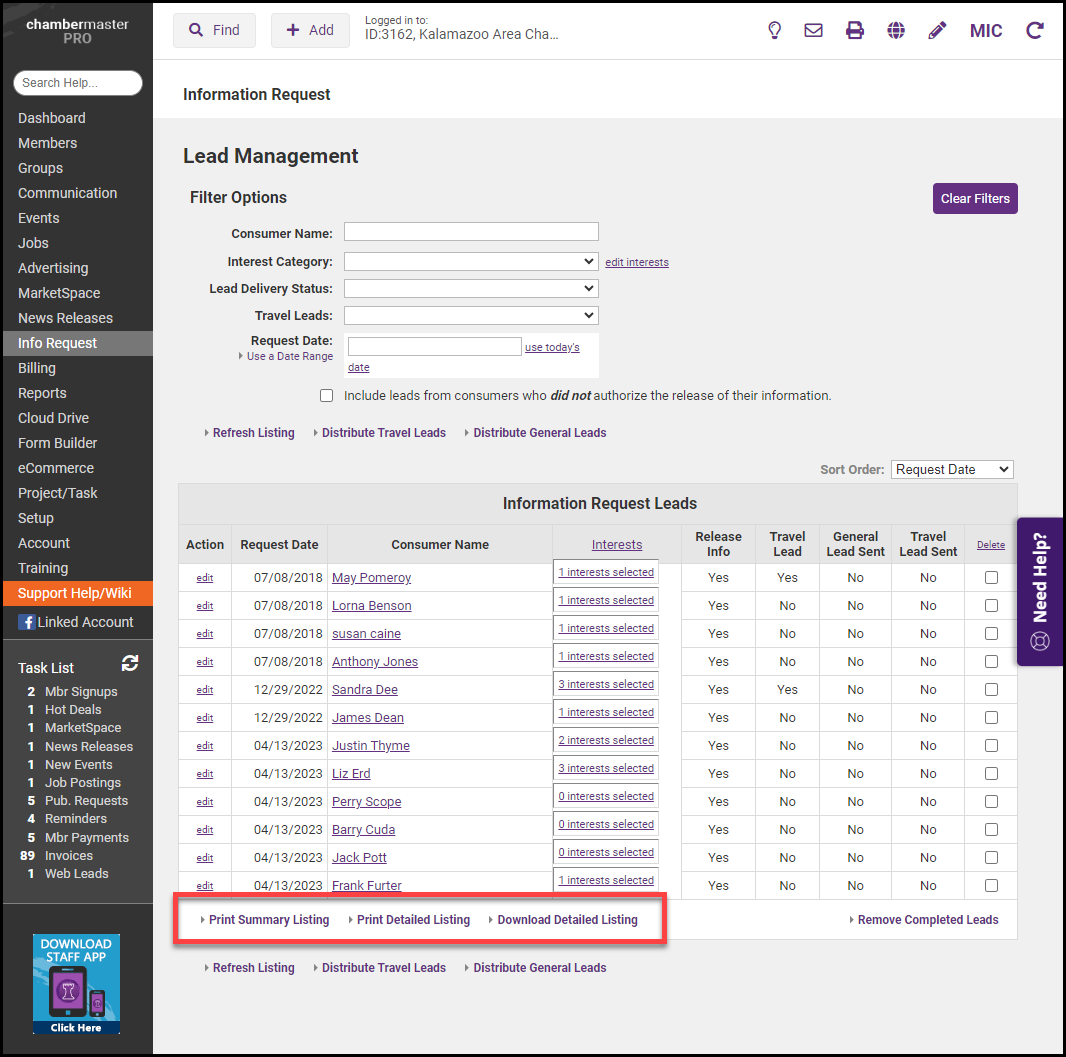1066x1057 pixels.
Task: Open Facebook Linked Account
Action: 76,622
